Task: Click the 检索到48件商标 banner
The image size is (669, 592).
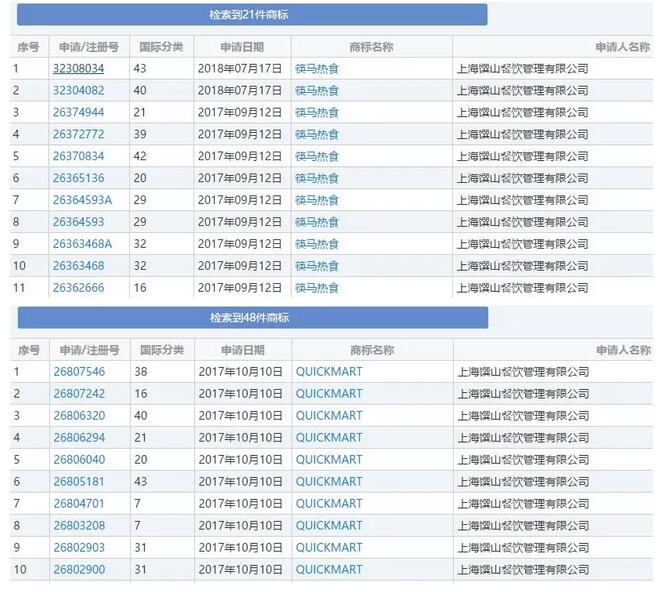Action: (x=253, y=318)
